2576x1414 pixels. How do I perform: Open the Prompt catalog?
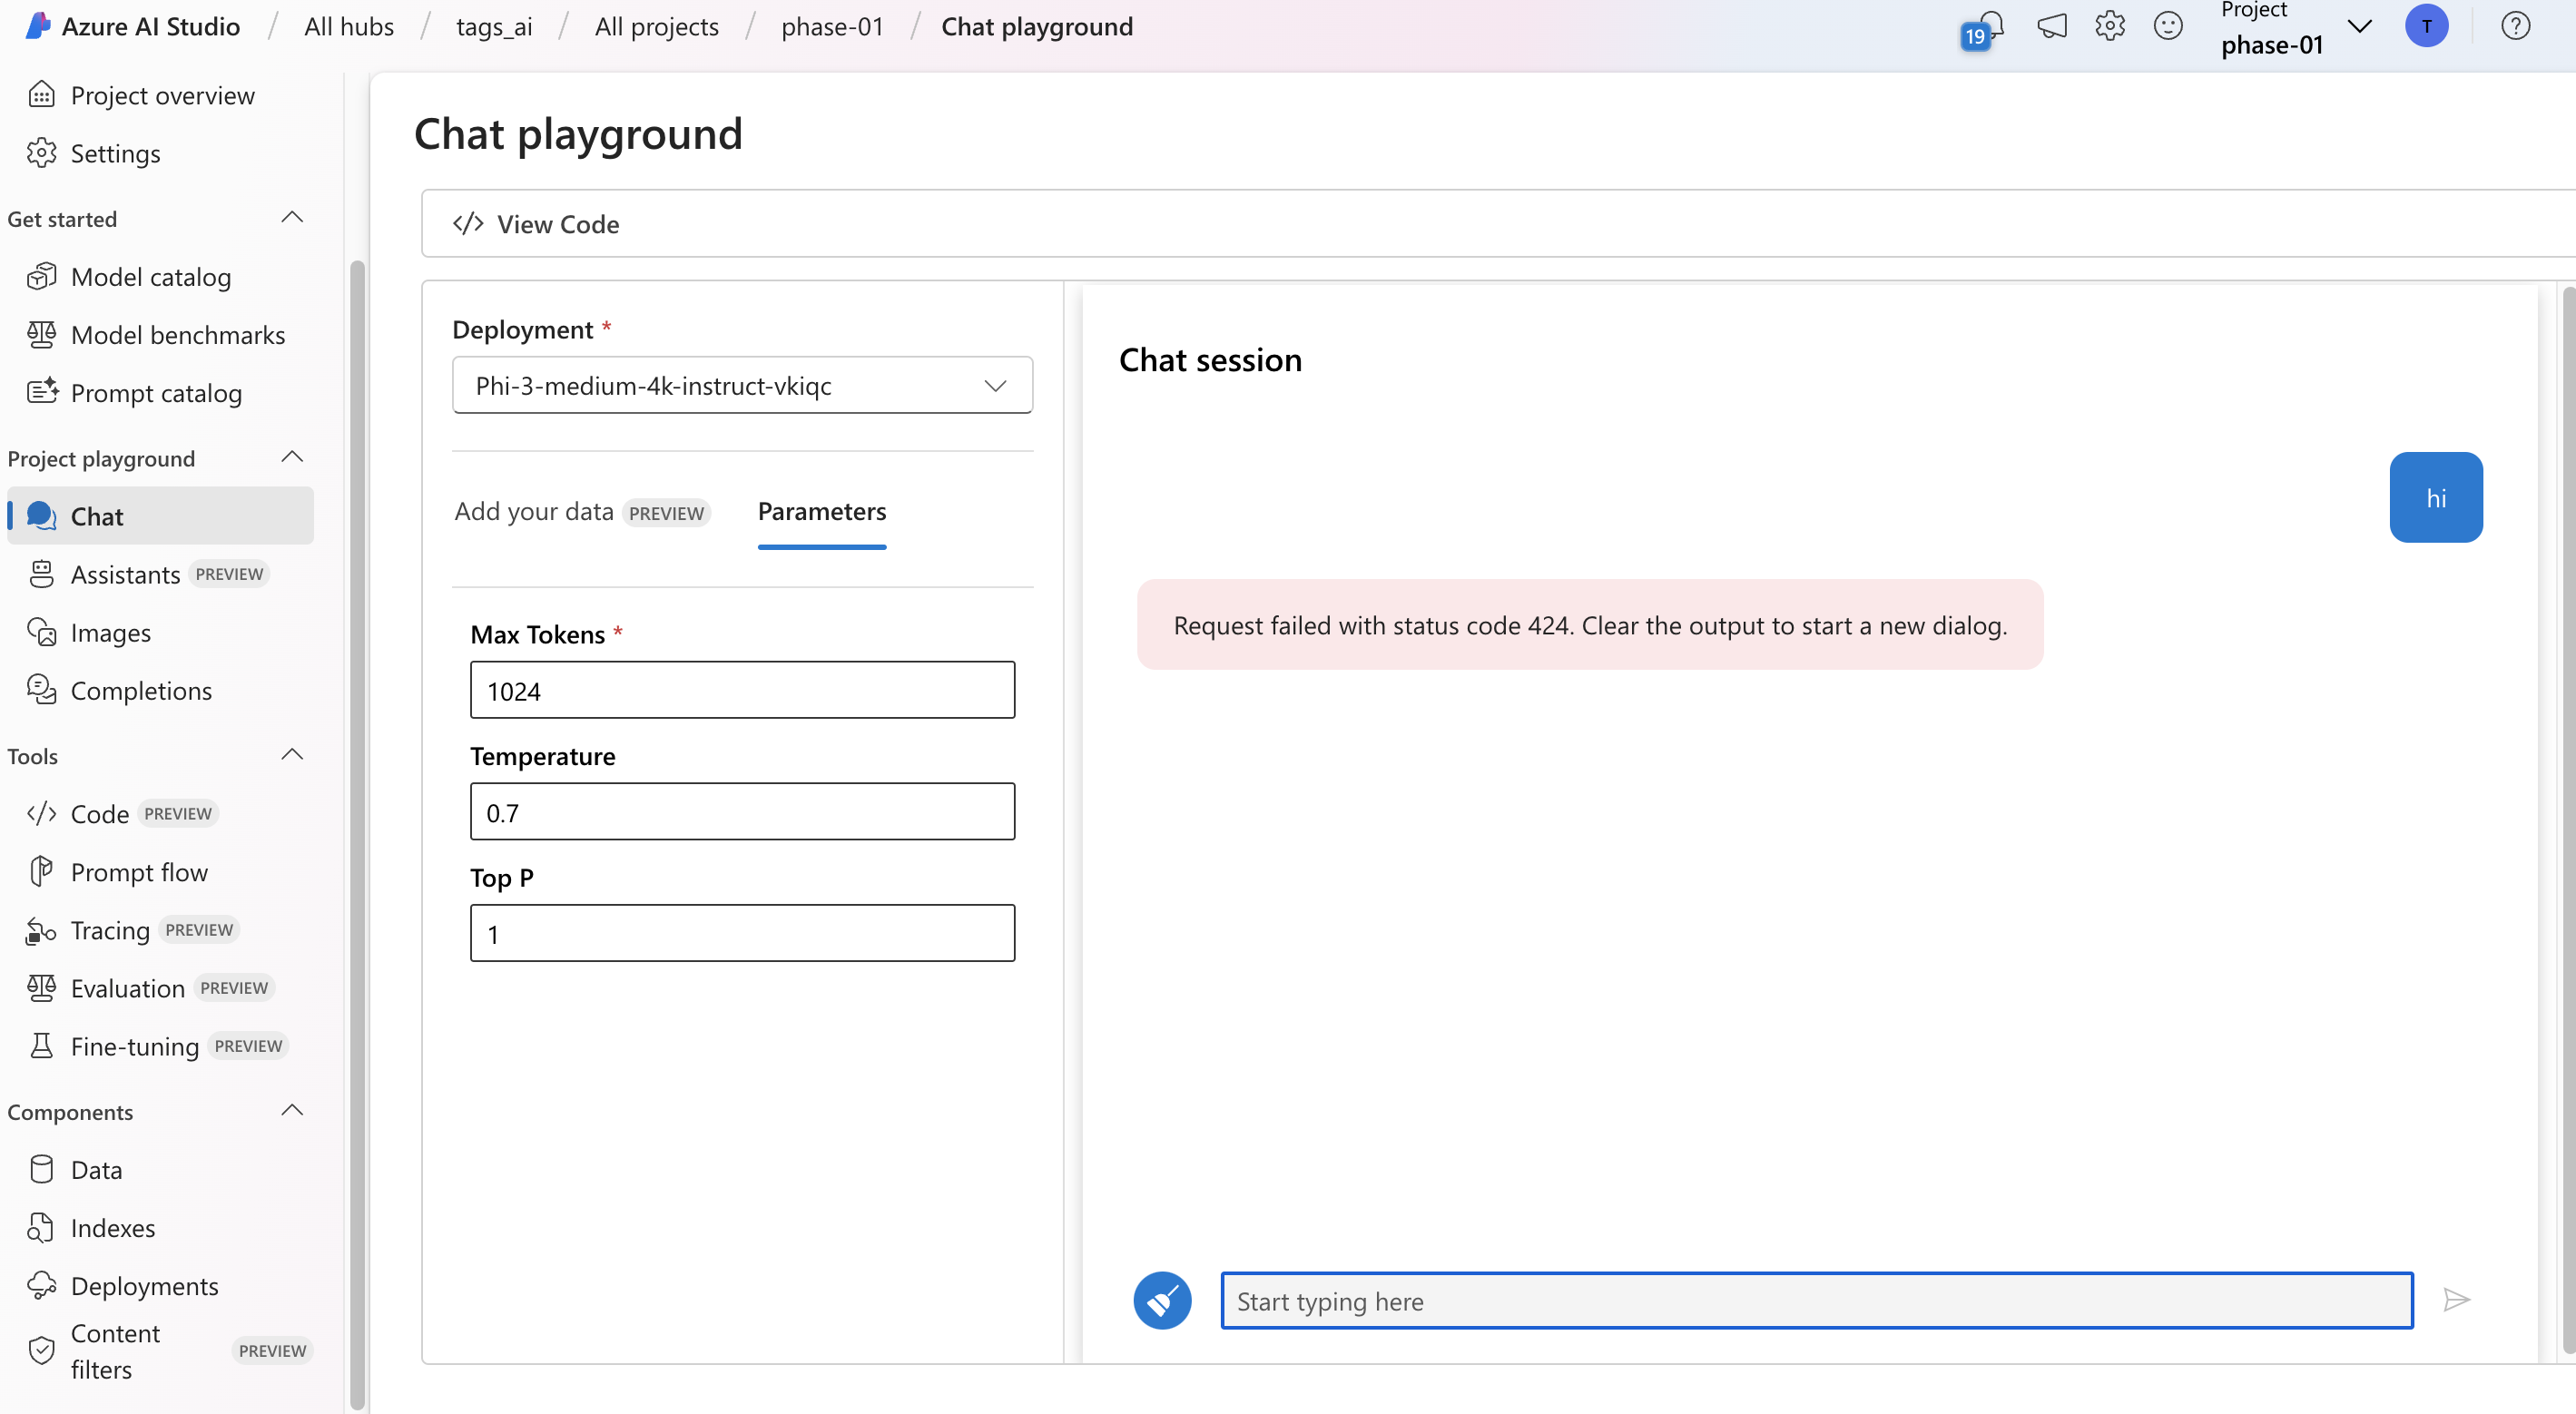(x=156, y=393)
